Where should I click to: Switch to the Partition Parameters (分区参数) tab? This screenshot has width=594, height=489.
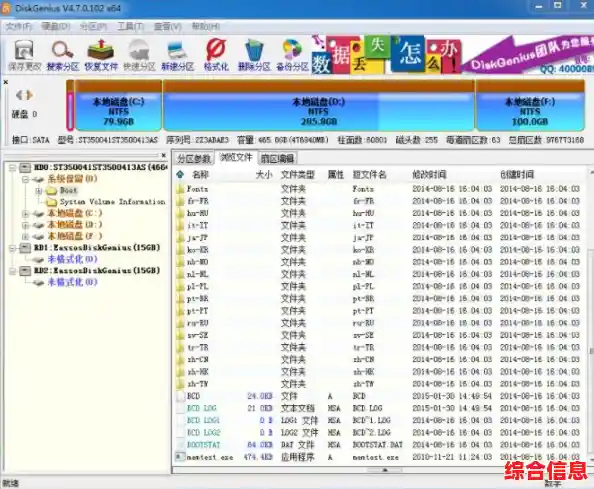point(194,158)
